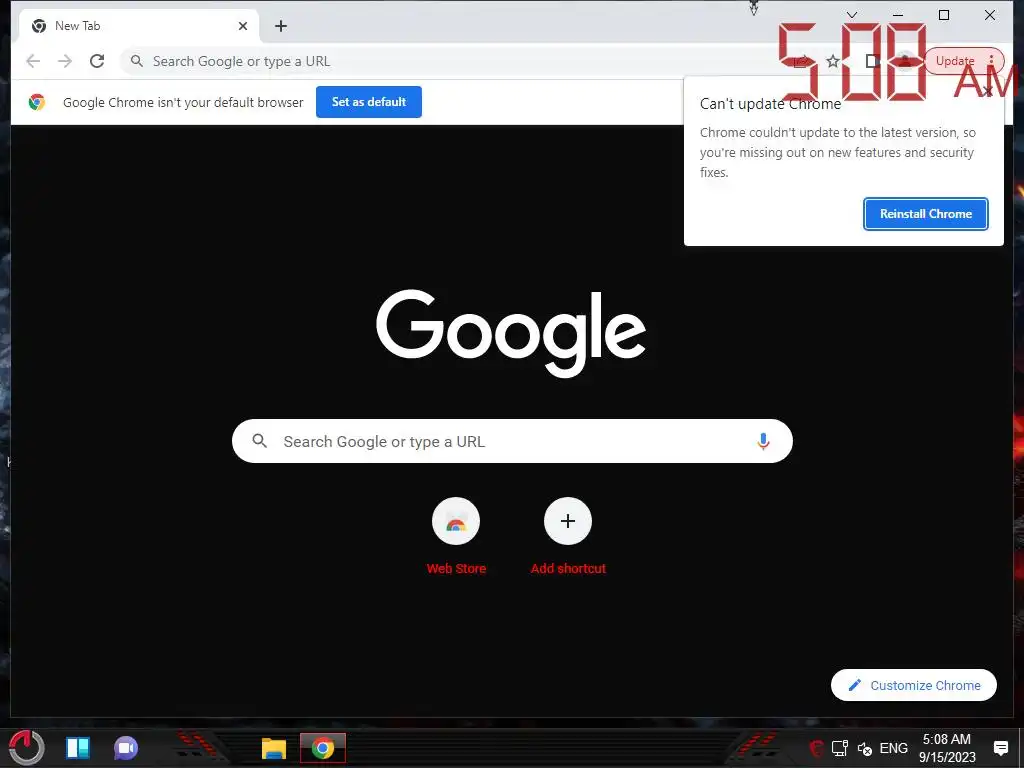This screenshot has width=1024, height=768.
Task: Open the side panel icon in toolbar
Action: pos(872,61)
